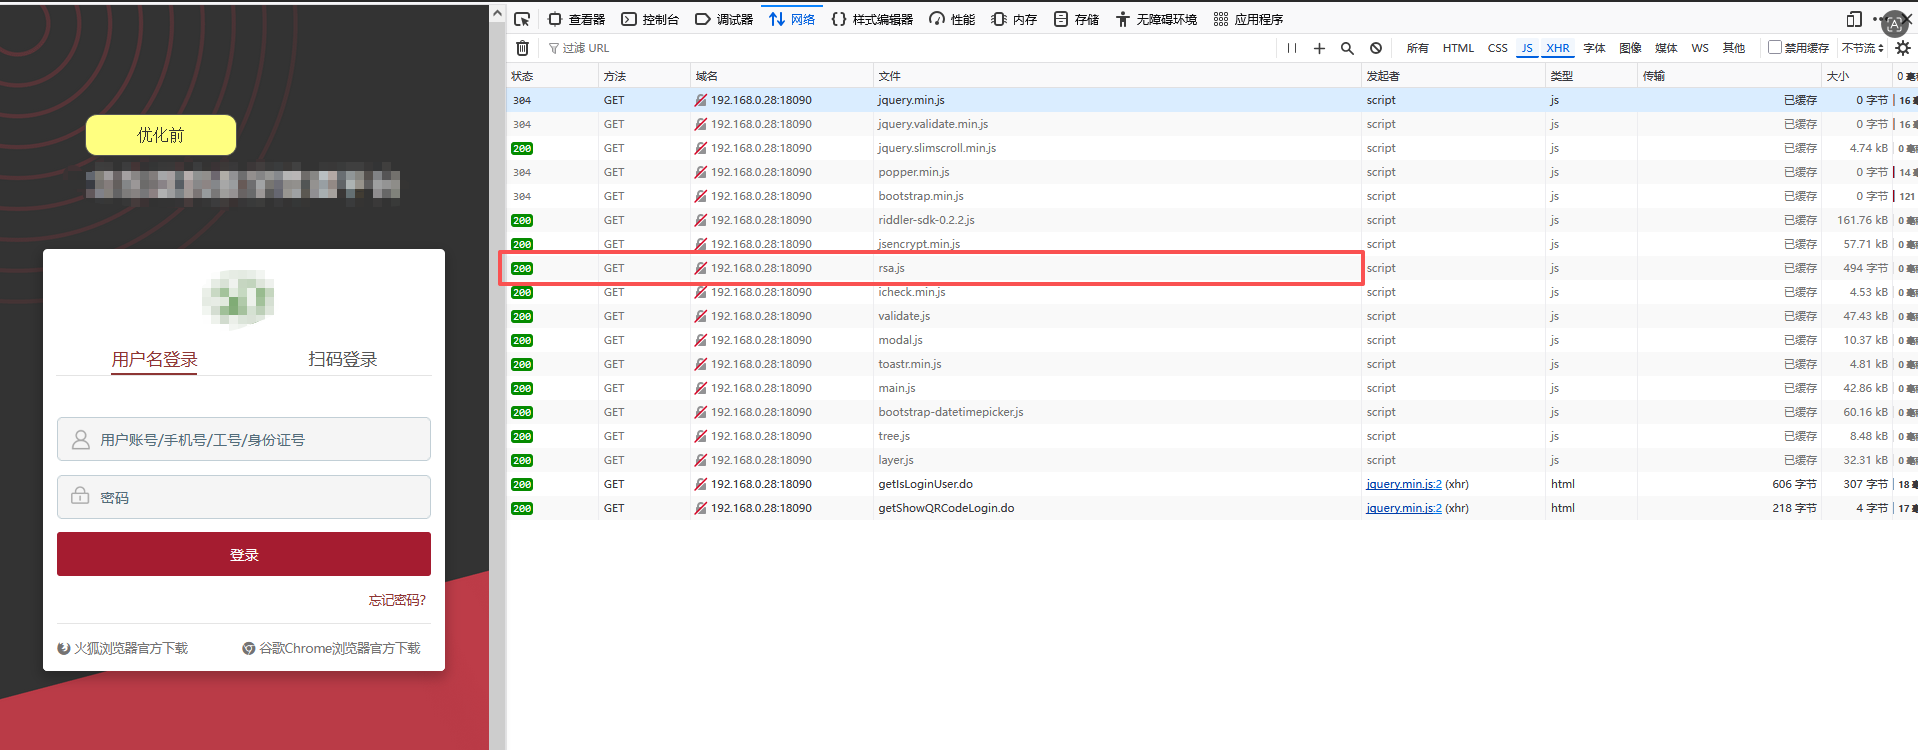Toggle the CSS request filter
The image size is (1918, 750).
point(1497,48)
